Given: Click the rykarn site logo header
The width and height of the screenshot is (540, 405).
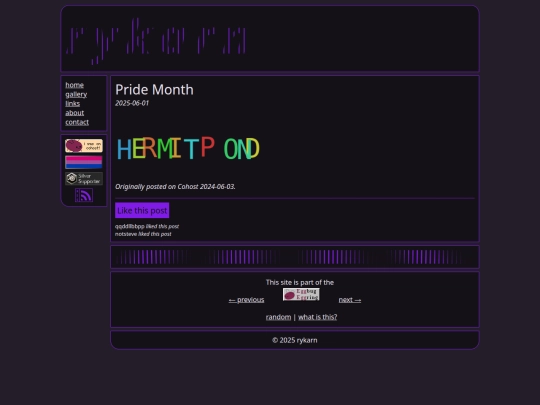Looking at the screenshot, I should tap(157, 41).
